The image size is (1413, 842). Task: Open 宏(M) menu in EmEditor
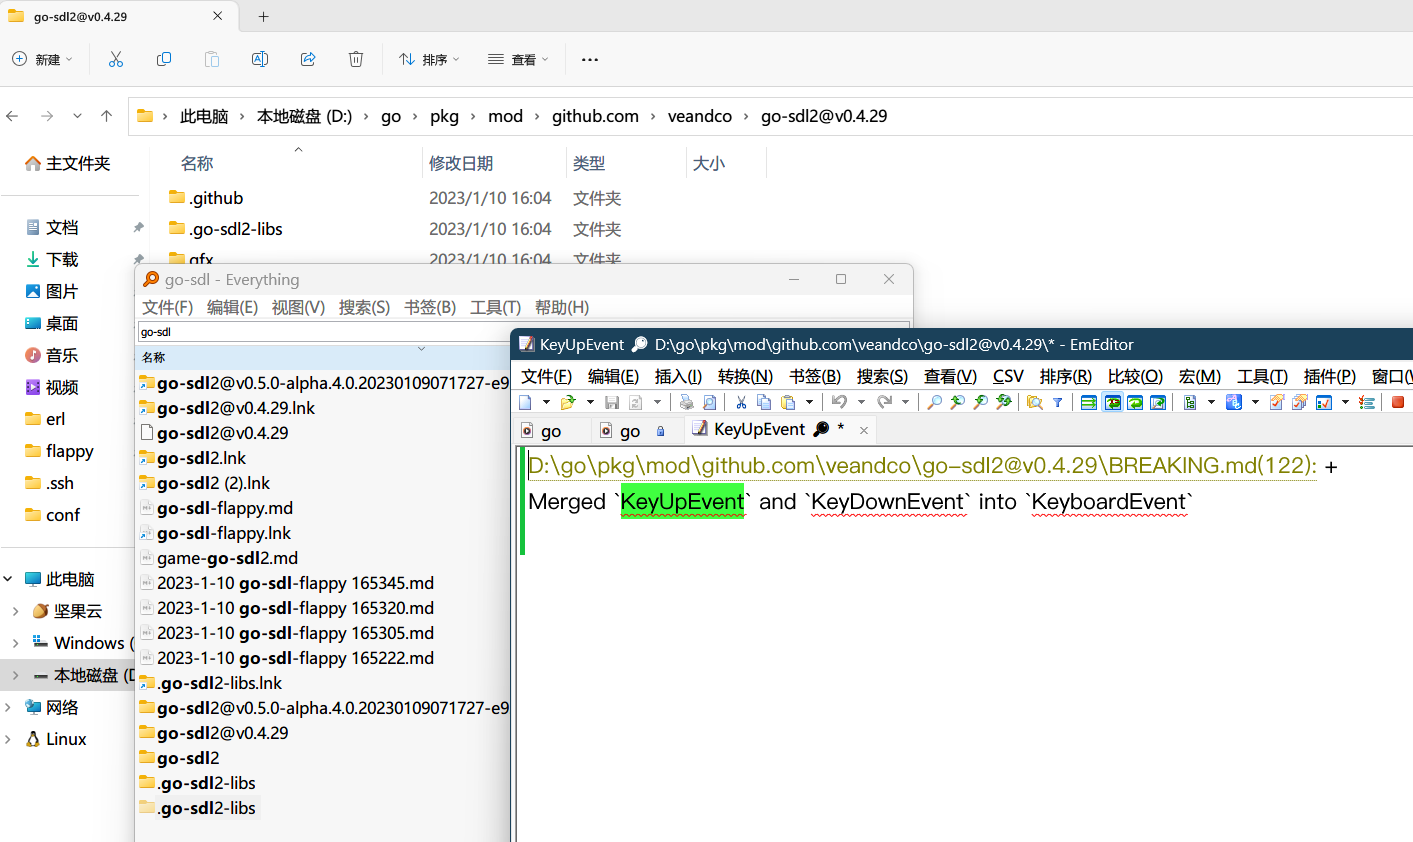tap(1200, 376)
